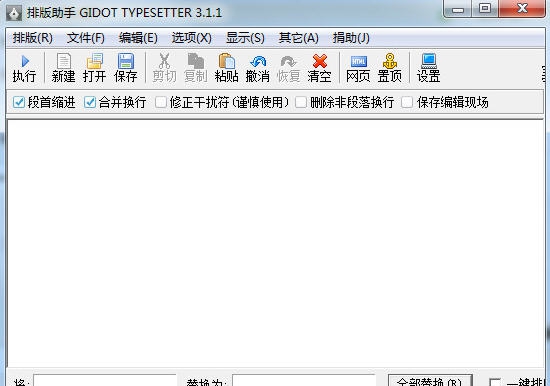Click the 复制 (Copy) icon
The image size is (550, 386).
click(195, 61)
